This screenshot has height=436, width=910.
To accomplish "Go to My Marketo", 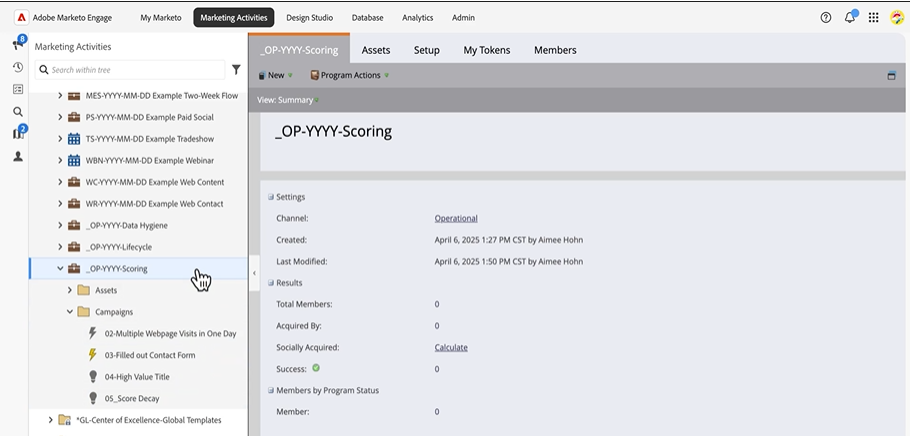I will pyautogui.click(x=161, y=17).
